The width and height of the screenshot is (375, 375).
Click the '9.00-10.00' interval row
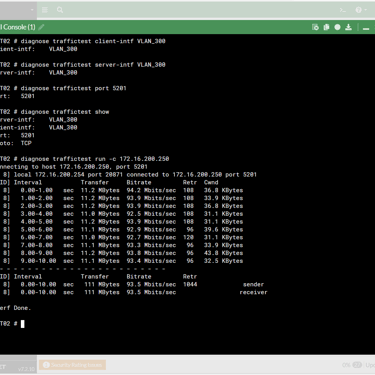pos(121,261)
